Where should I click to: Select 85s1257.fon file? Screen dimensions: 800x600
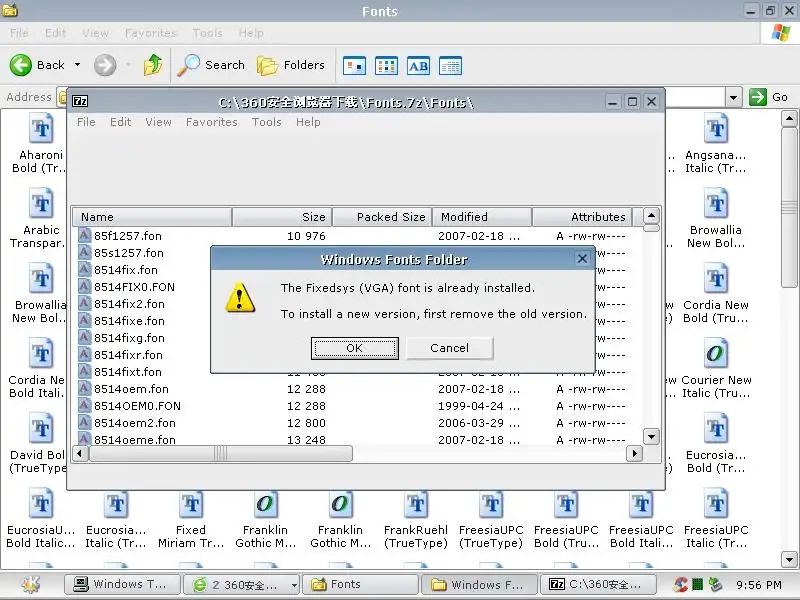point(129,253)
